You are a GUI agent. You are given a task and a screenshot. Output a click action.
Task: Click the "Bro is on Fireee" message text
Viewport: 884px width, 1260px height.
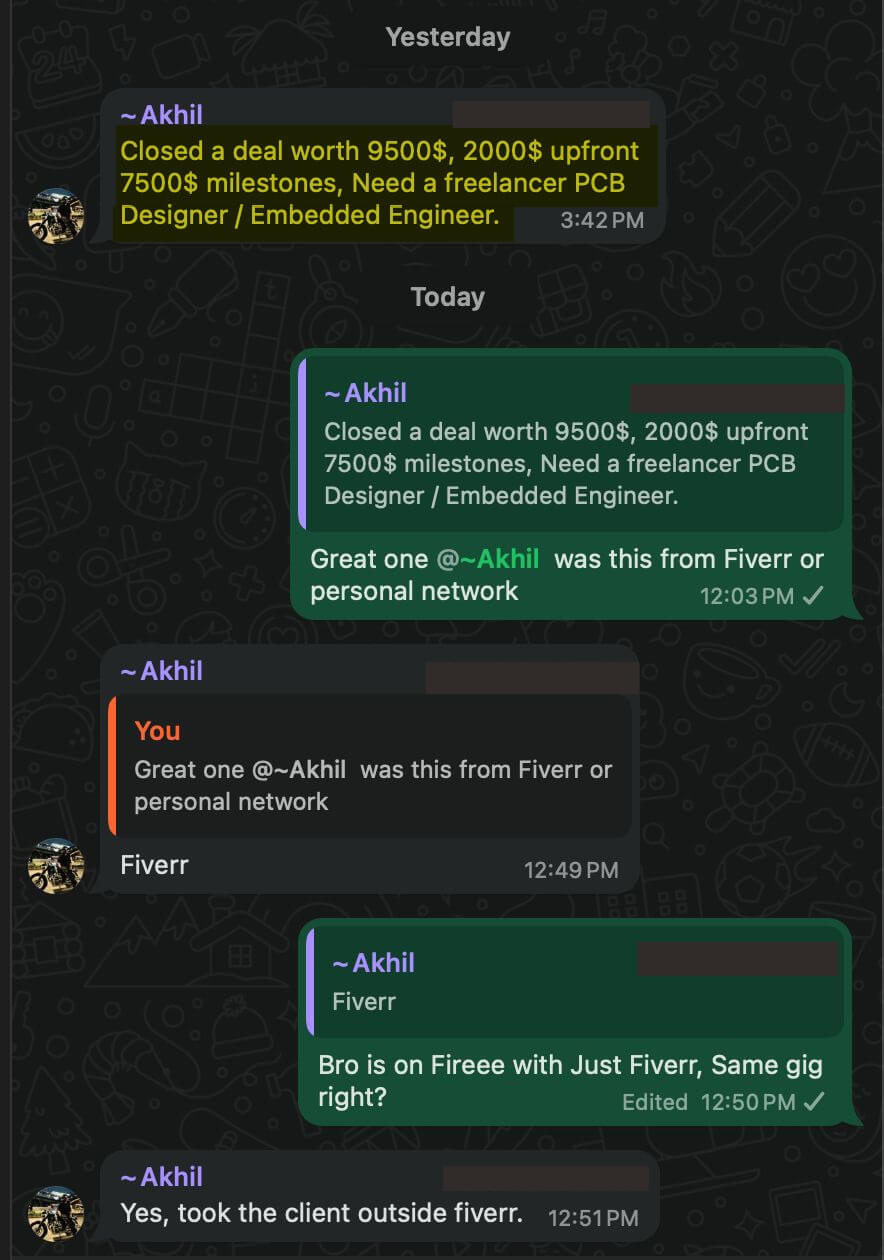[x=570, y=1065]
